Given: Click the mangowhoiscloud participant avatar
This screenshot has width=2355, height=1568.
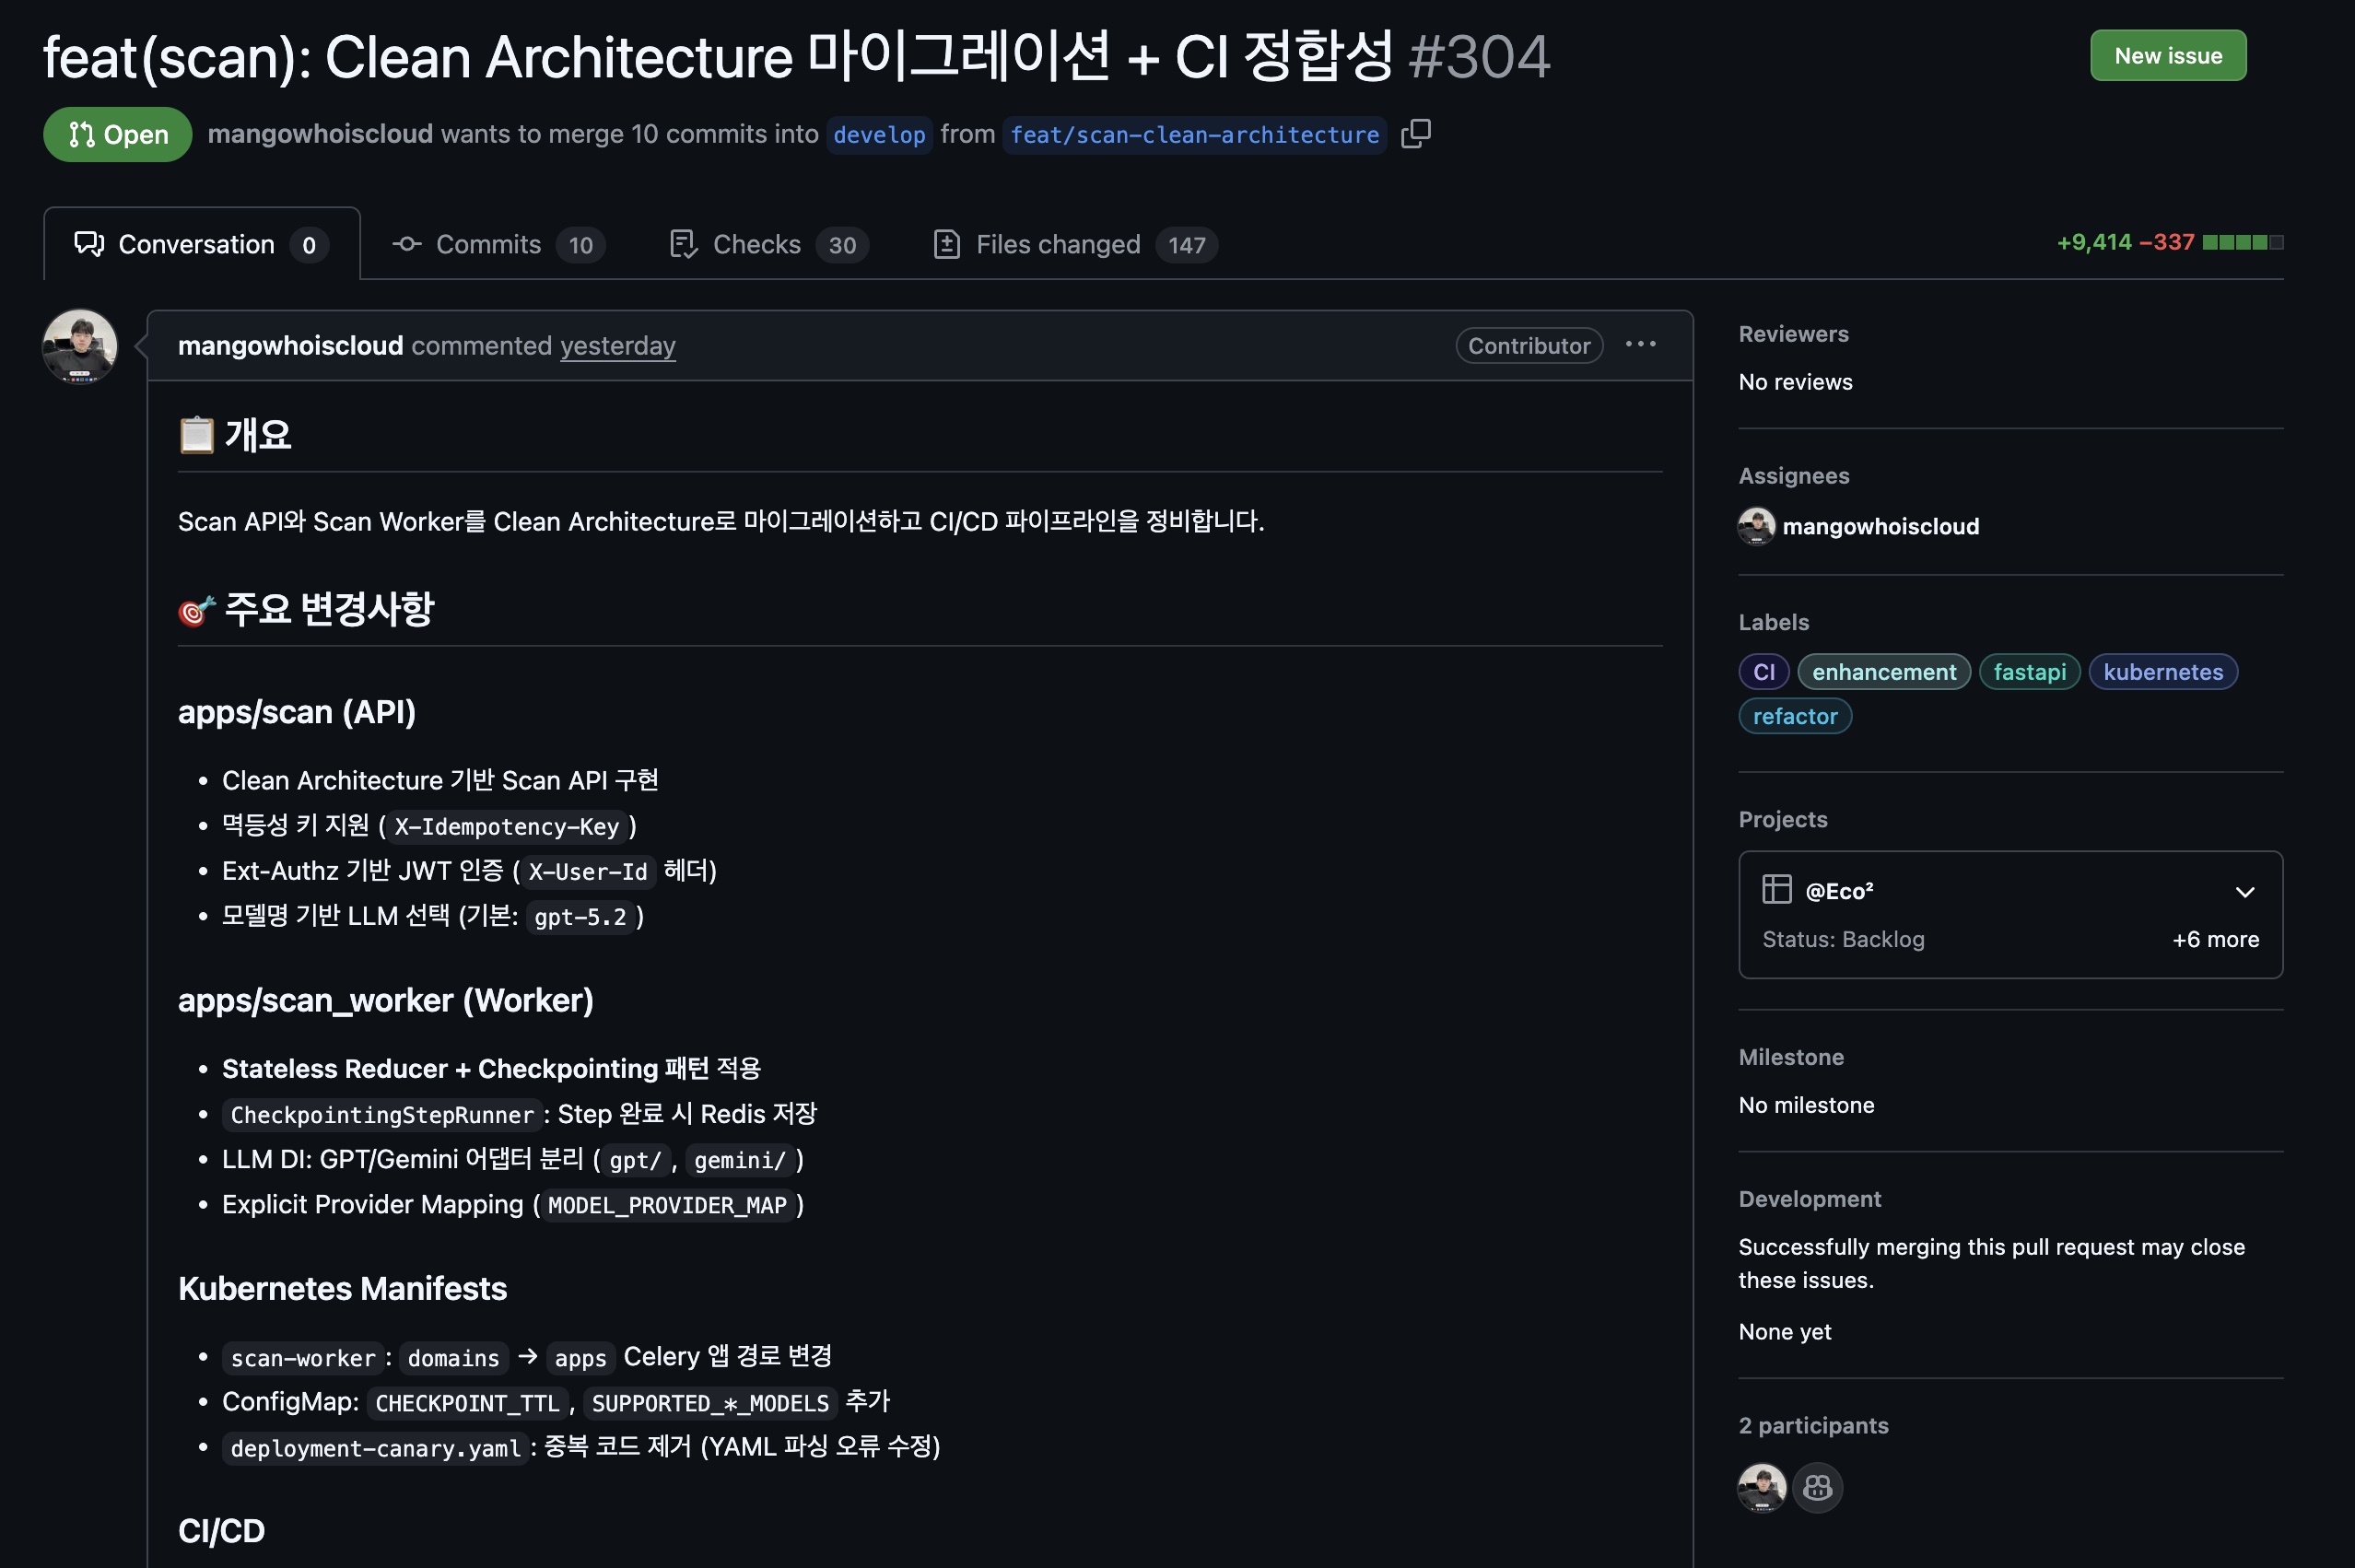Looking at the screenshot, I should [1761, 1488].
